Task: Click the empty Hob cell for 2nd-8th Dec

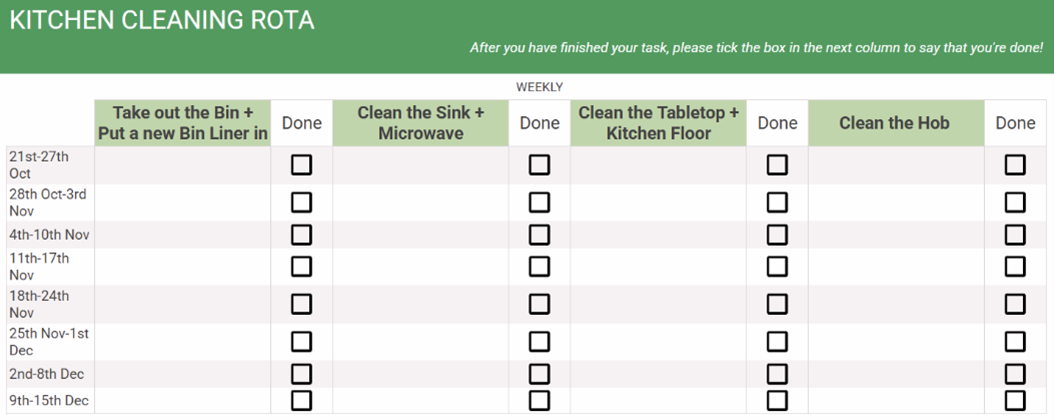Action: coord(895,374)
